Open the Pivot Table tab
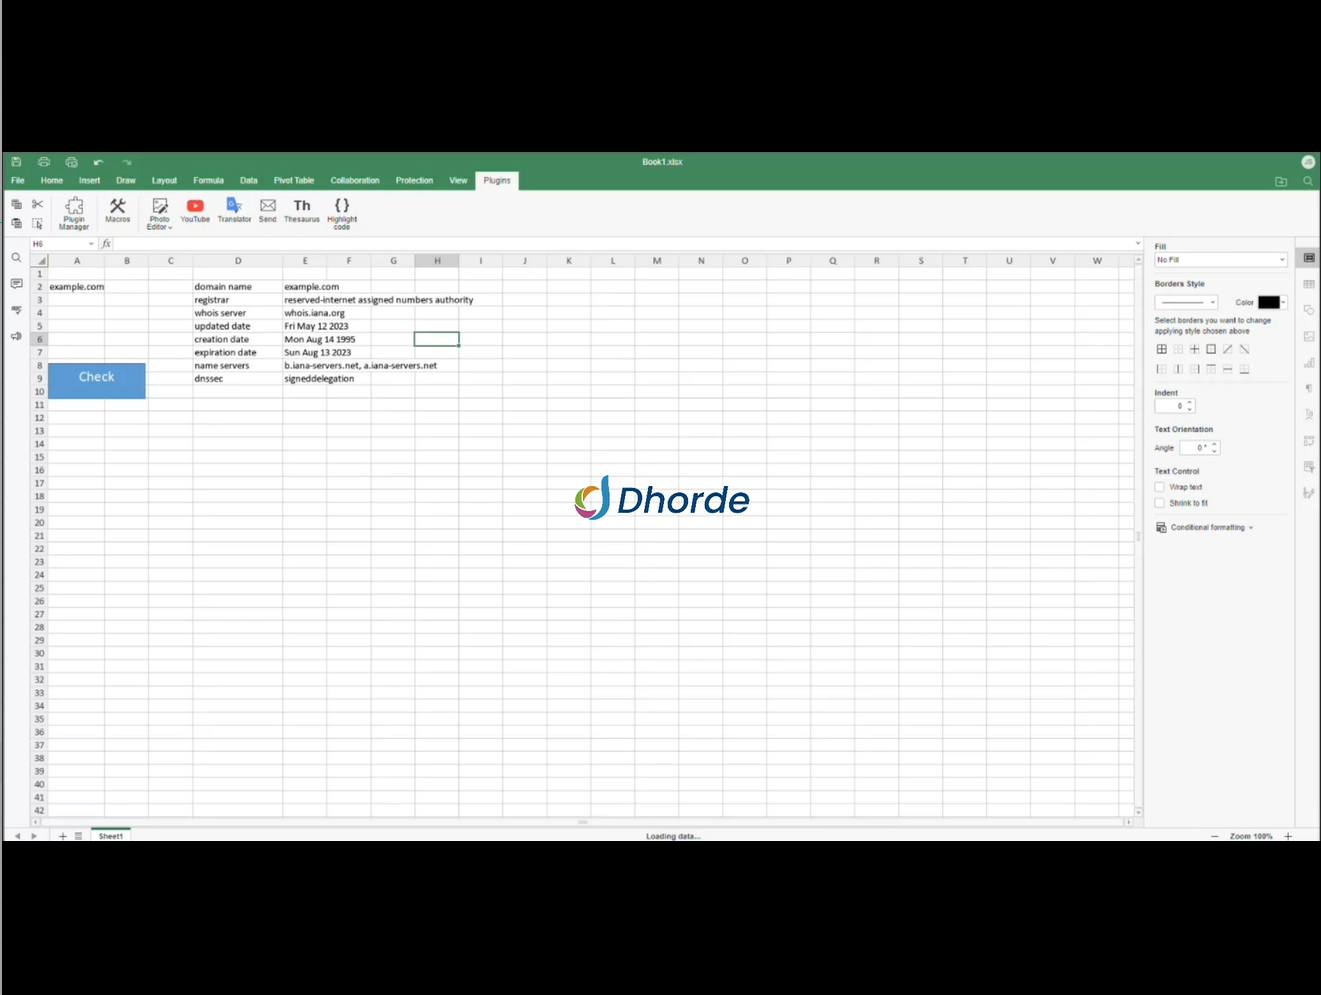This screenshot has height=995, width=1321. tap(293, 181)
